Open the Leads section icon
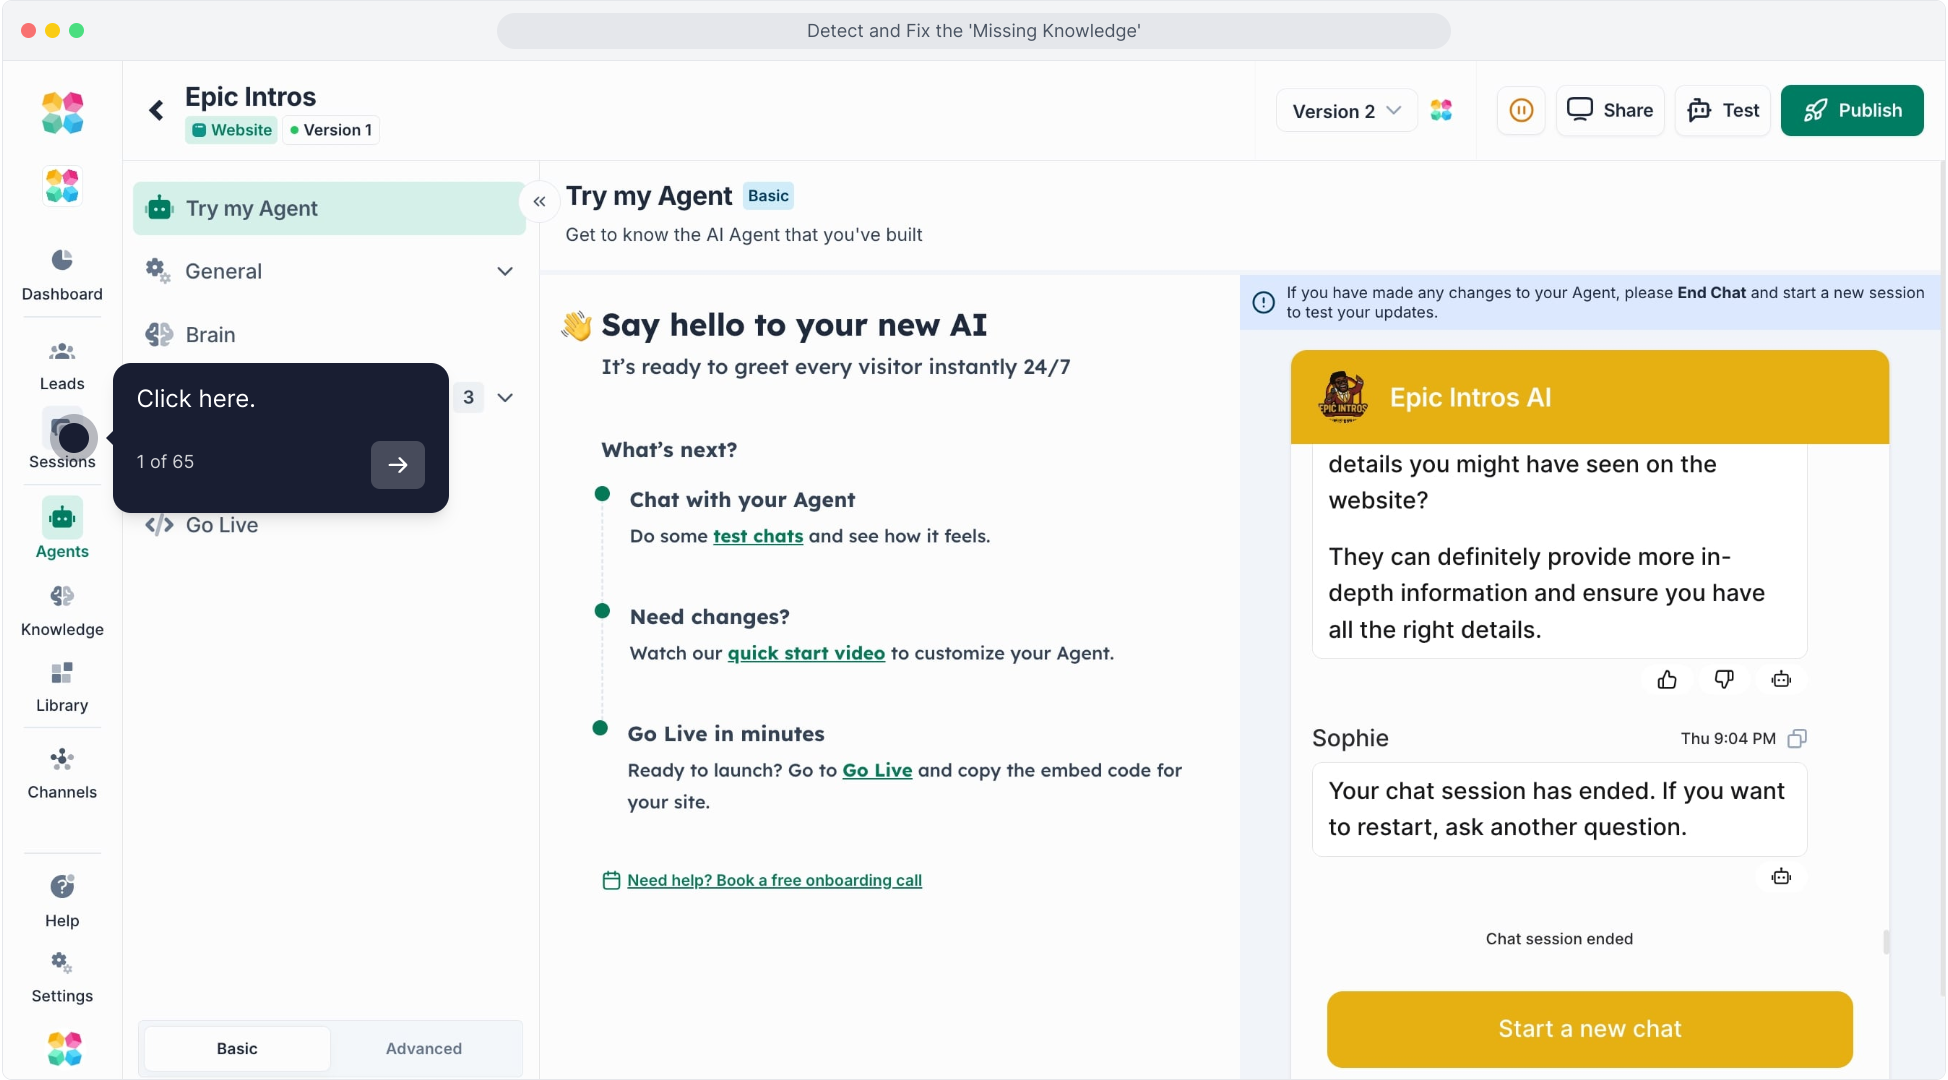 [x=62, y=352]
